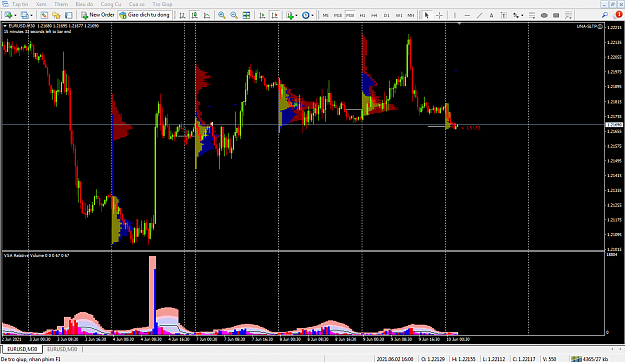Open the search magnifier icon
625x362 pixels.
tap(605, 15)
